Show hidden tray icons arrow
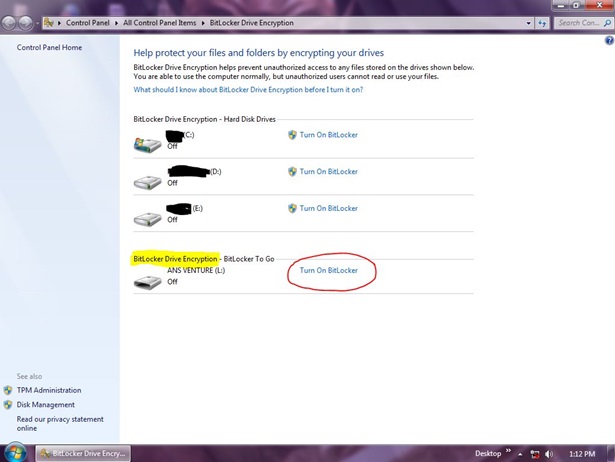 pos(520,454)
